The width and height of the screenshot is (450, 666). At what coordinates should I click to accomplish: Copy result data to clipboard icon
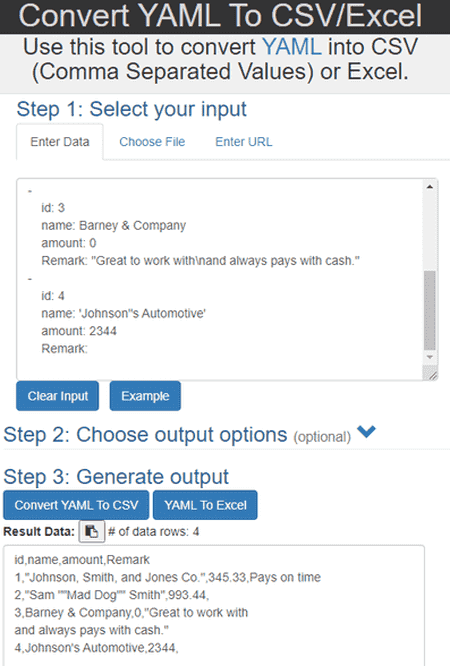[x=91, y=531]
